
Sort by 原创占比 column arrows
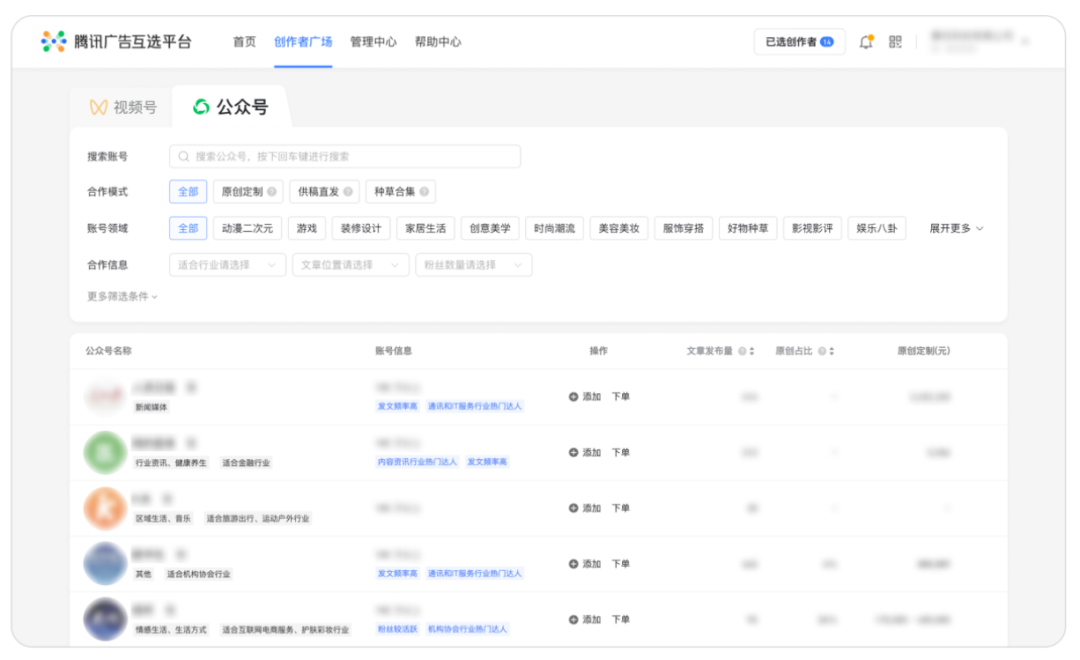pos(831,351)
